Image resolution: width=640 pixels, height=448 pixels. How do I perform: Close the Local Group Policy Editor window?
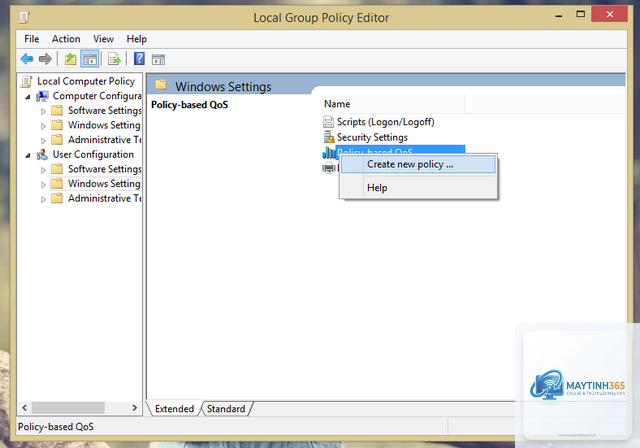(609, 14)
